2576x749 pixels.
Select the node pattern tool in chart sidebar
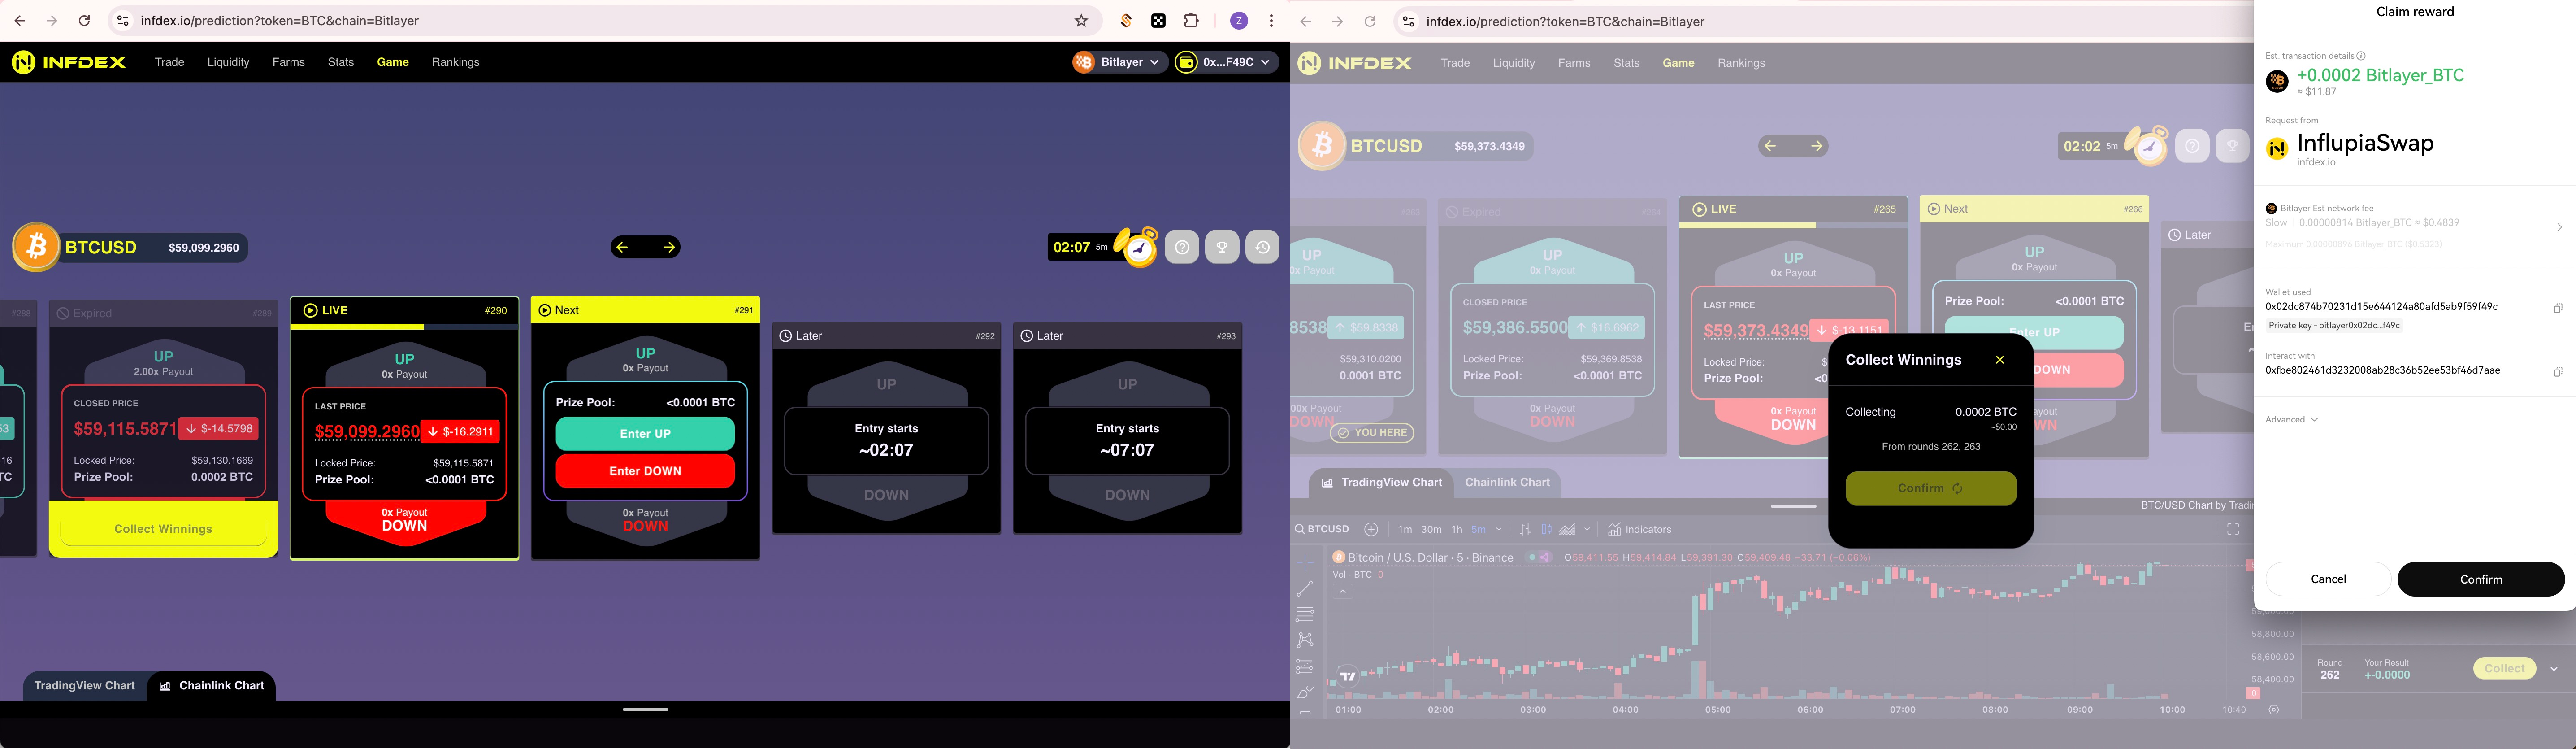[x=1305, y=640]
